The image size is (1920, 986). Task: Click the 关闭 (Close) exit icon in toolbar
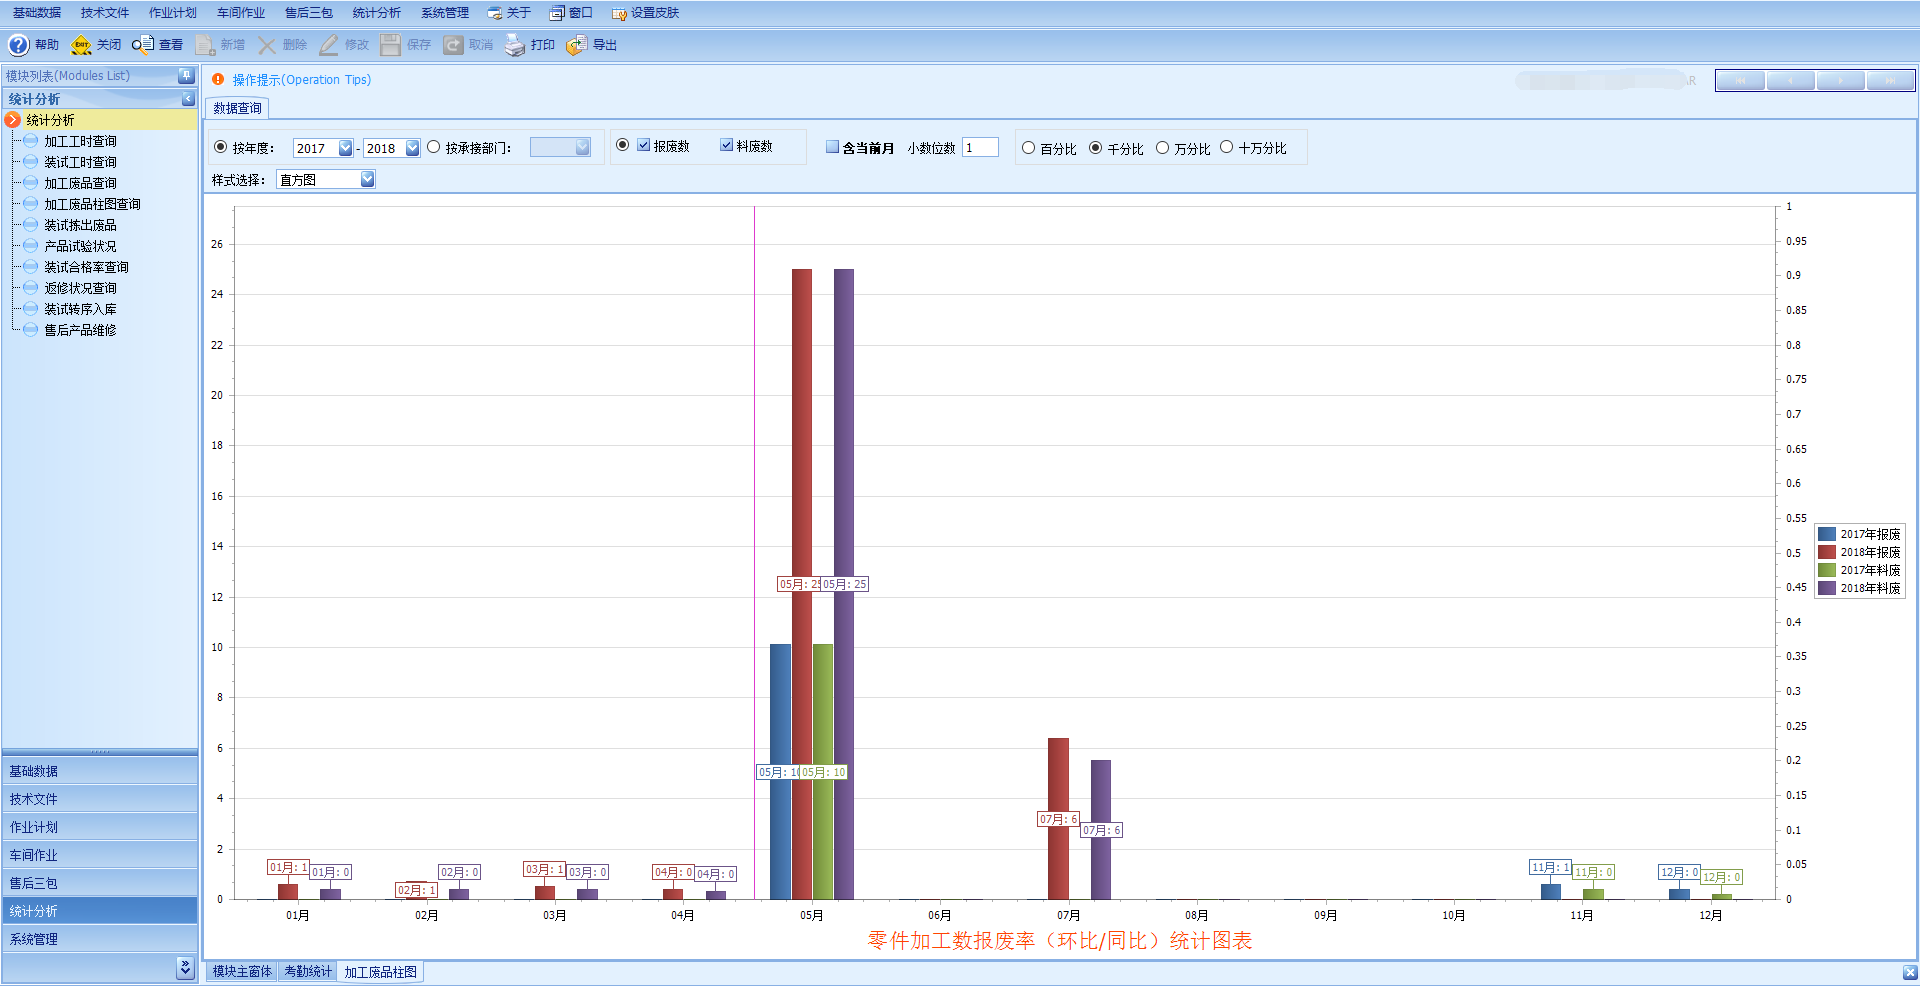(x=81, y=45)
